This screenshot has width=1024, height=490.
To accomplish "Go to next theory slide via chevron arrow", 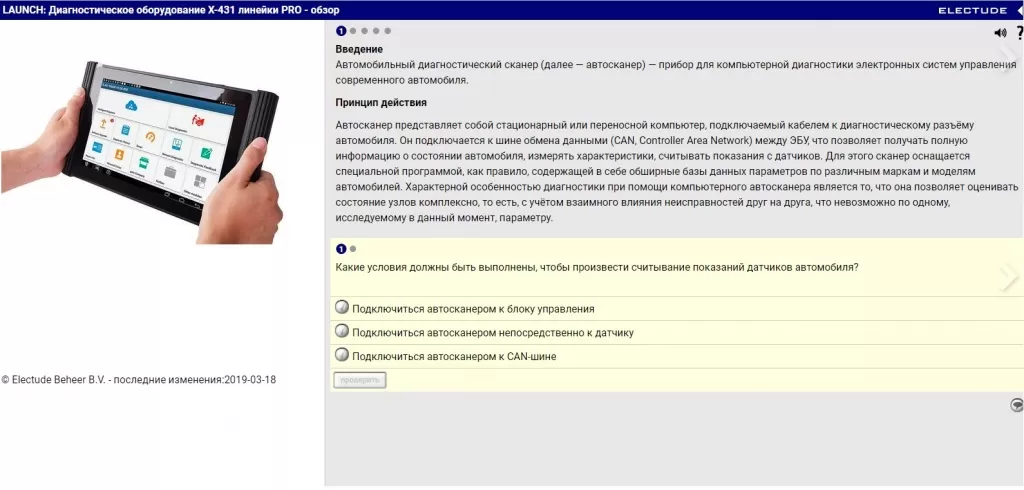I will [1010, 59].
